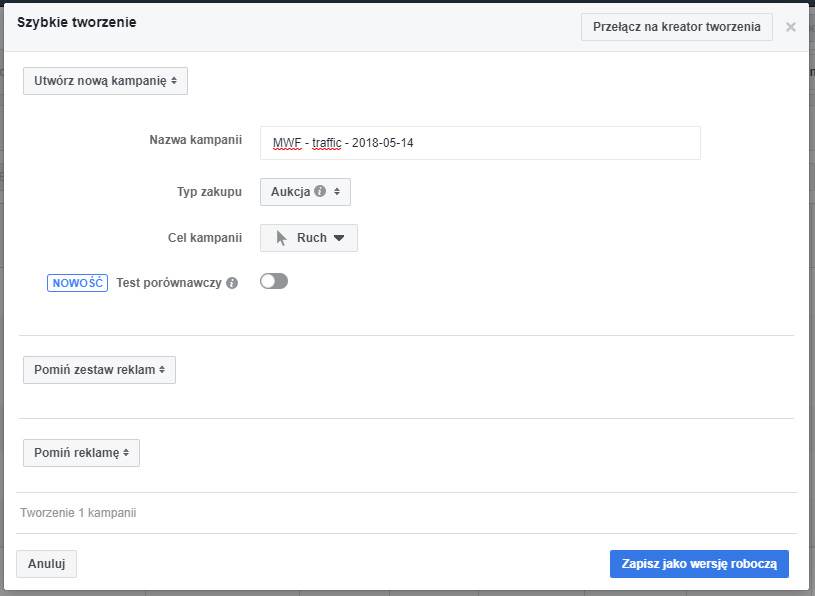Click the cursor icon next to Ruch

click(282, 238)
